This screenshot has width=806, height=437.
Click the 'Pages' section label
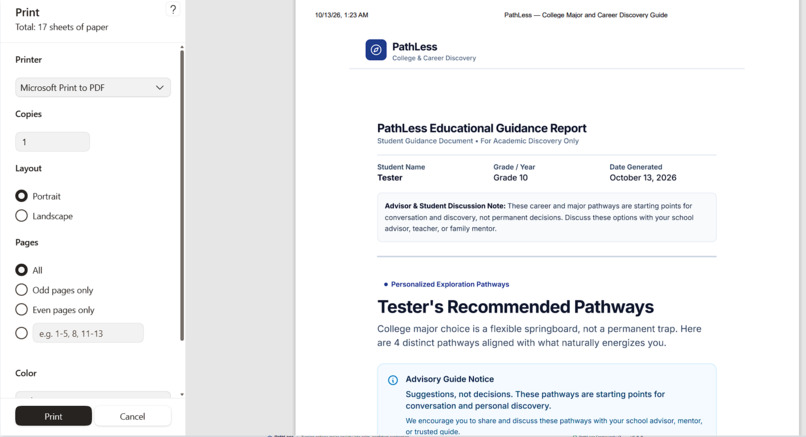pyautogui.click(x=27, y=242)
